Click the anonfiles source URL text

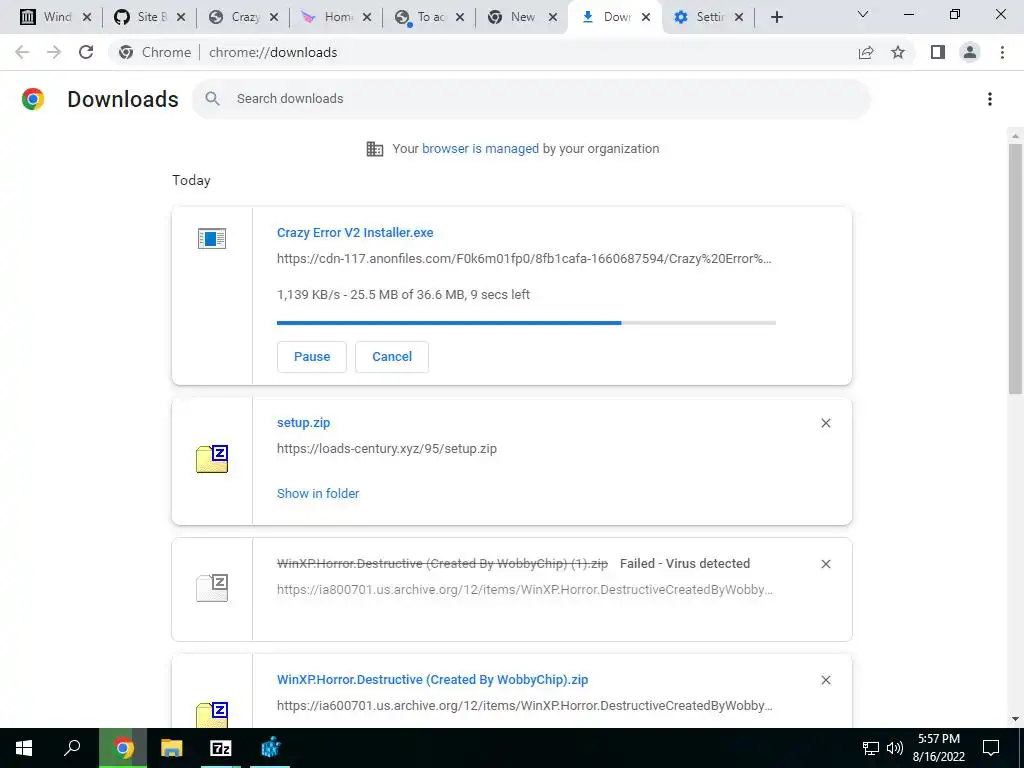pos(524,259)
